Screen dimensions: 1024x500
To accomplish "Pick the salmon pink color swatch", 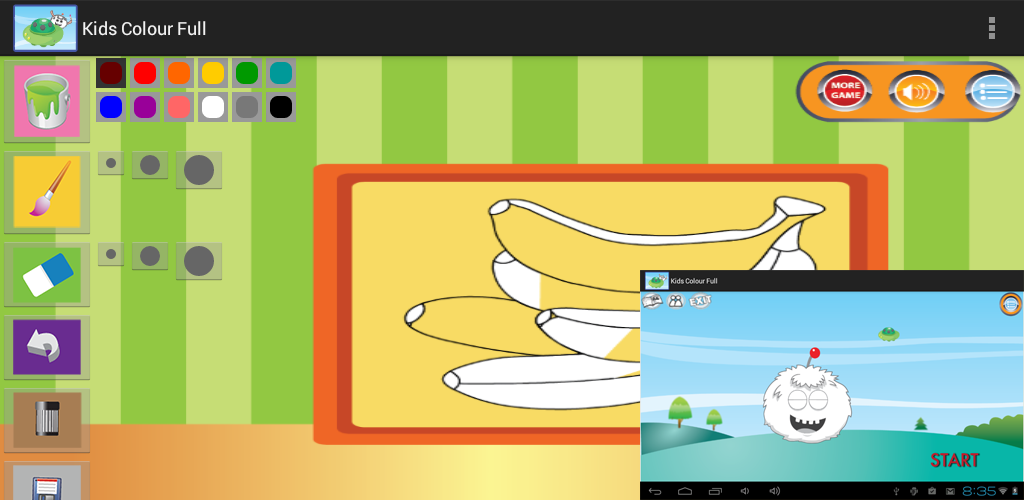I will tap(179, 107).
